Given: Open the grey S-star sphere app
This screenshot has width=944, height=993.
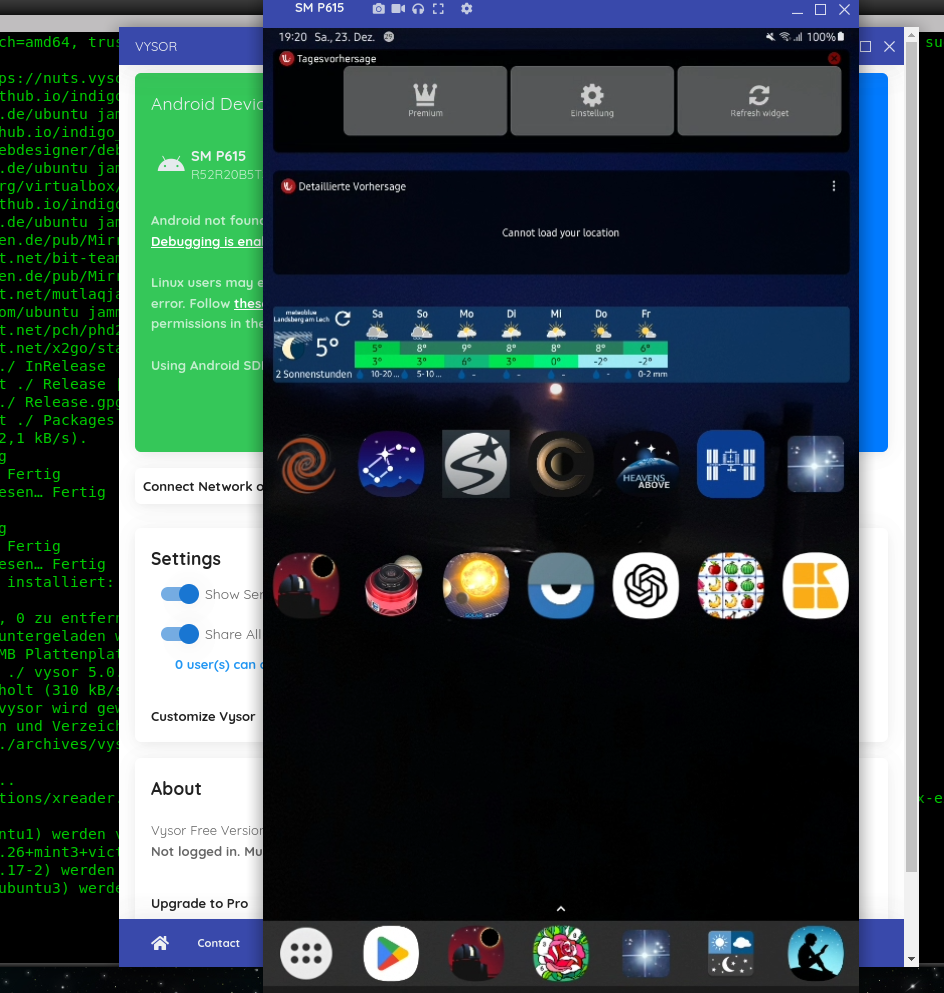Looking at the screenshot, I should tap(475, 464).
